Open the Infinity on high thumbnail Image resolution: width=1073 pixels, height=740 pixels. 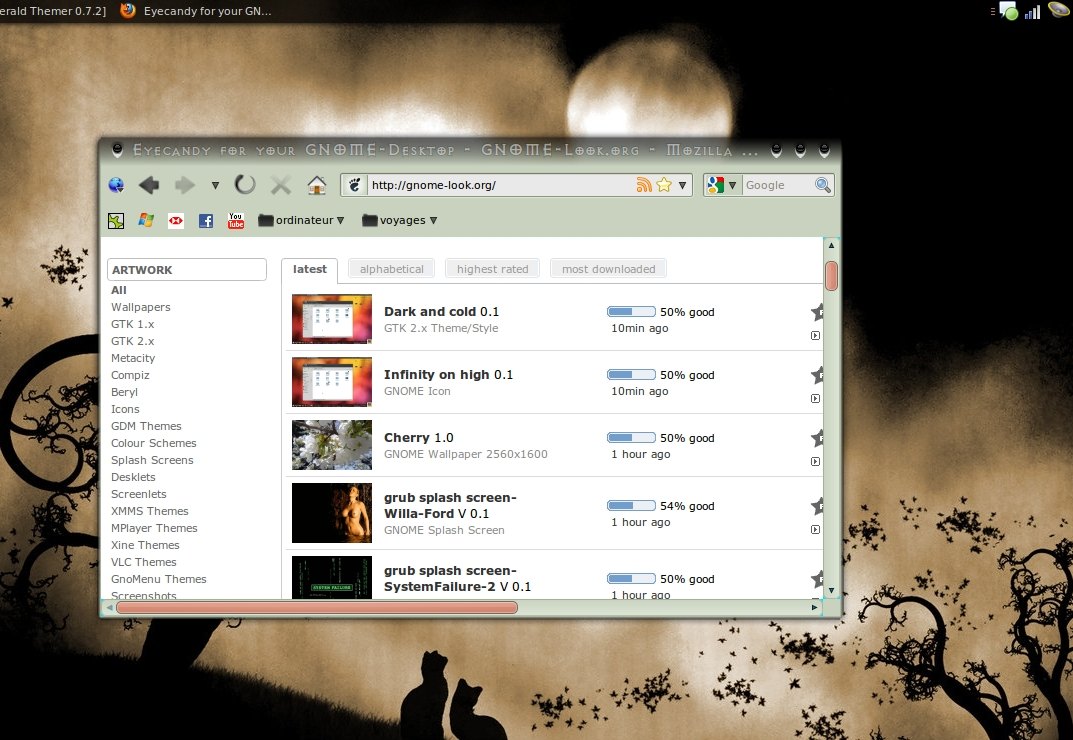tap(332, 382)
